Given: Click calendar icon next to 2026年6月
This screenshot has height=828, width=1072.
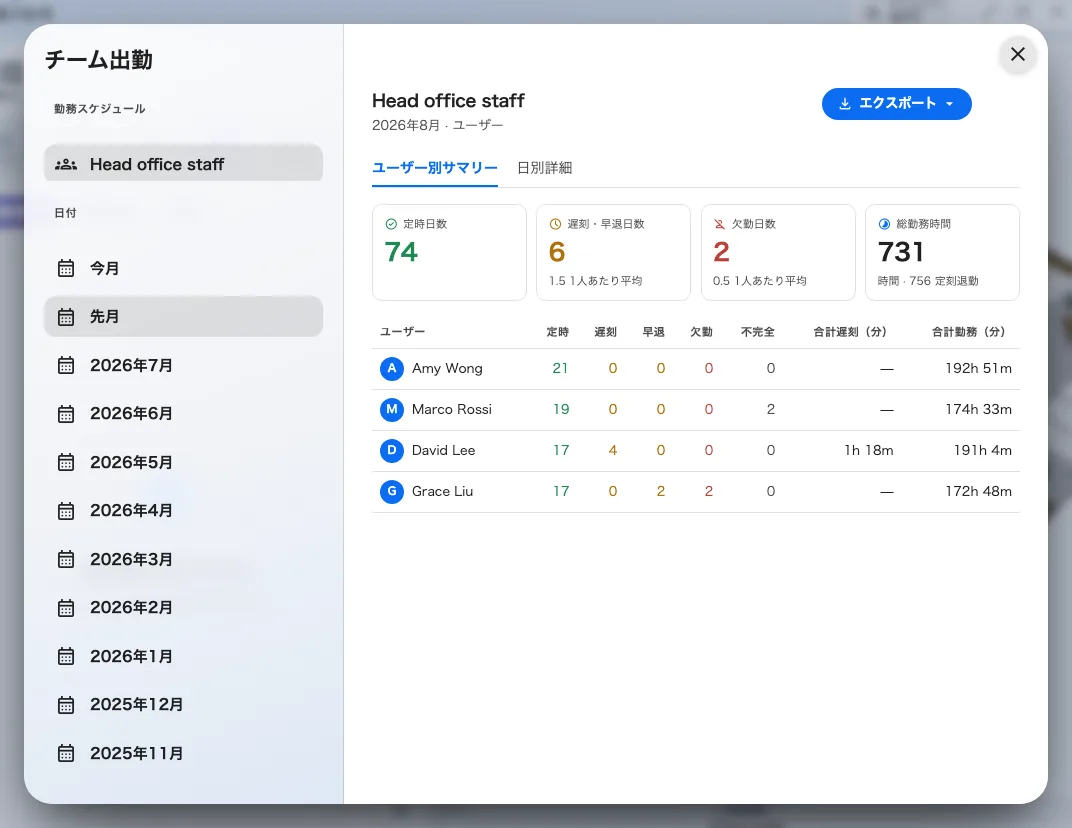Looking at the screenshot, I should click(66, 414).
